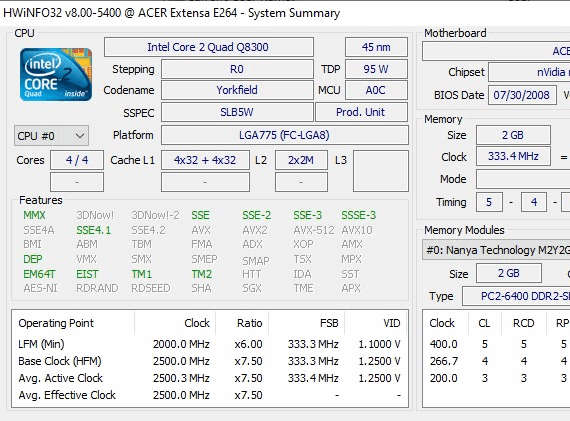This screenshot has height=421, width=570.
Task: Click the Timing value 4 field
Action: pyautogui.click(x=534, y=202)
